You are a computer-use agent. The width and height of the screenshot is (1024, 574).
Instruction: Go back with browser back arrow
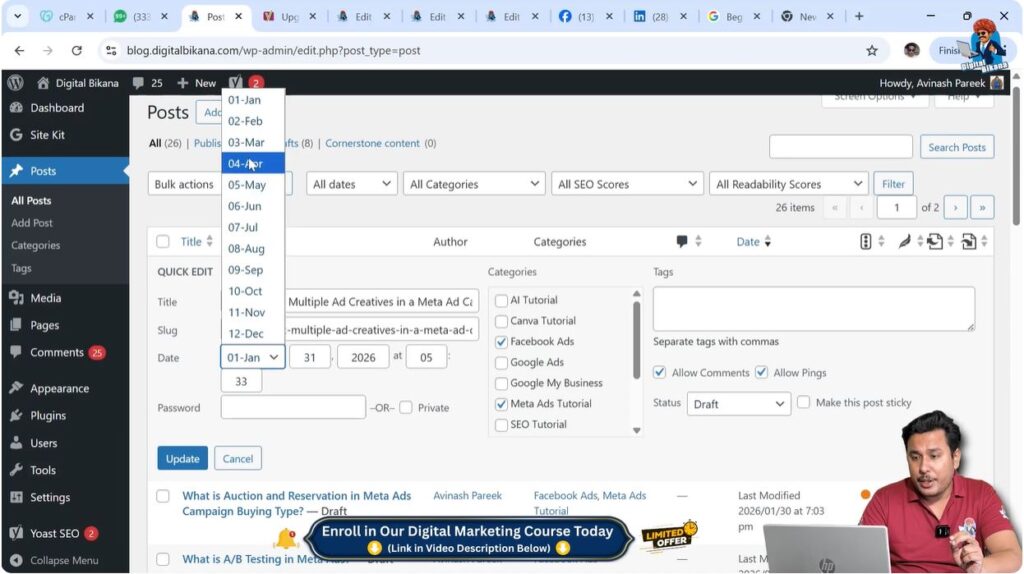pos(20,50)
